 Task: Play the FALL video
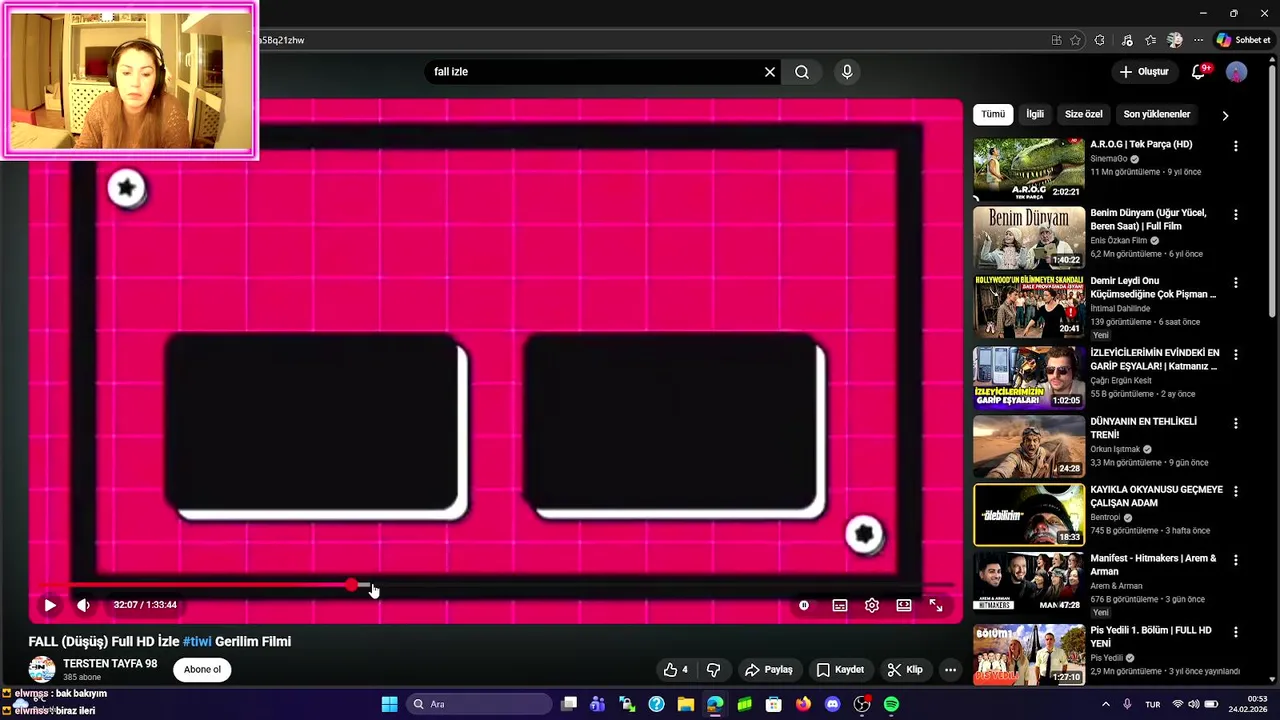coord(49,605)
